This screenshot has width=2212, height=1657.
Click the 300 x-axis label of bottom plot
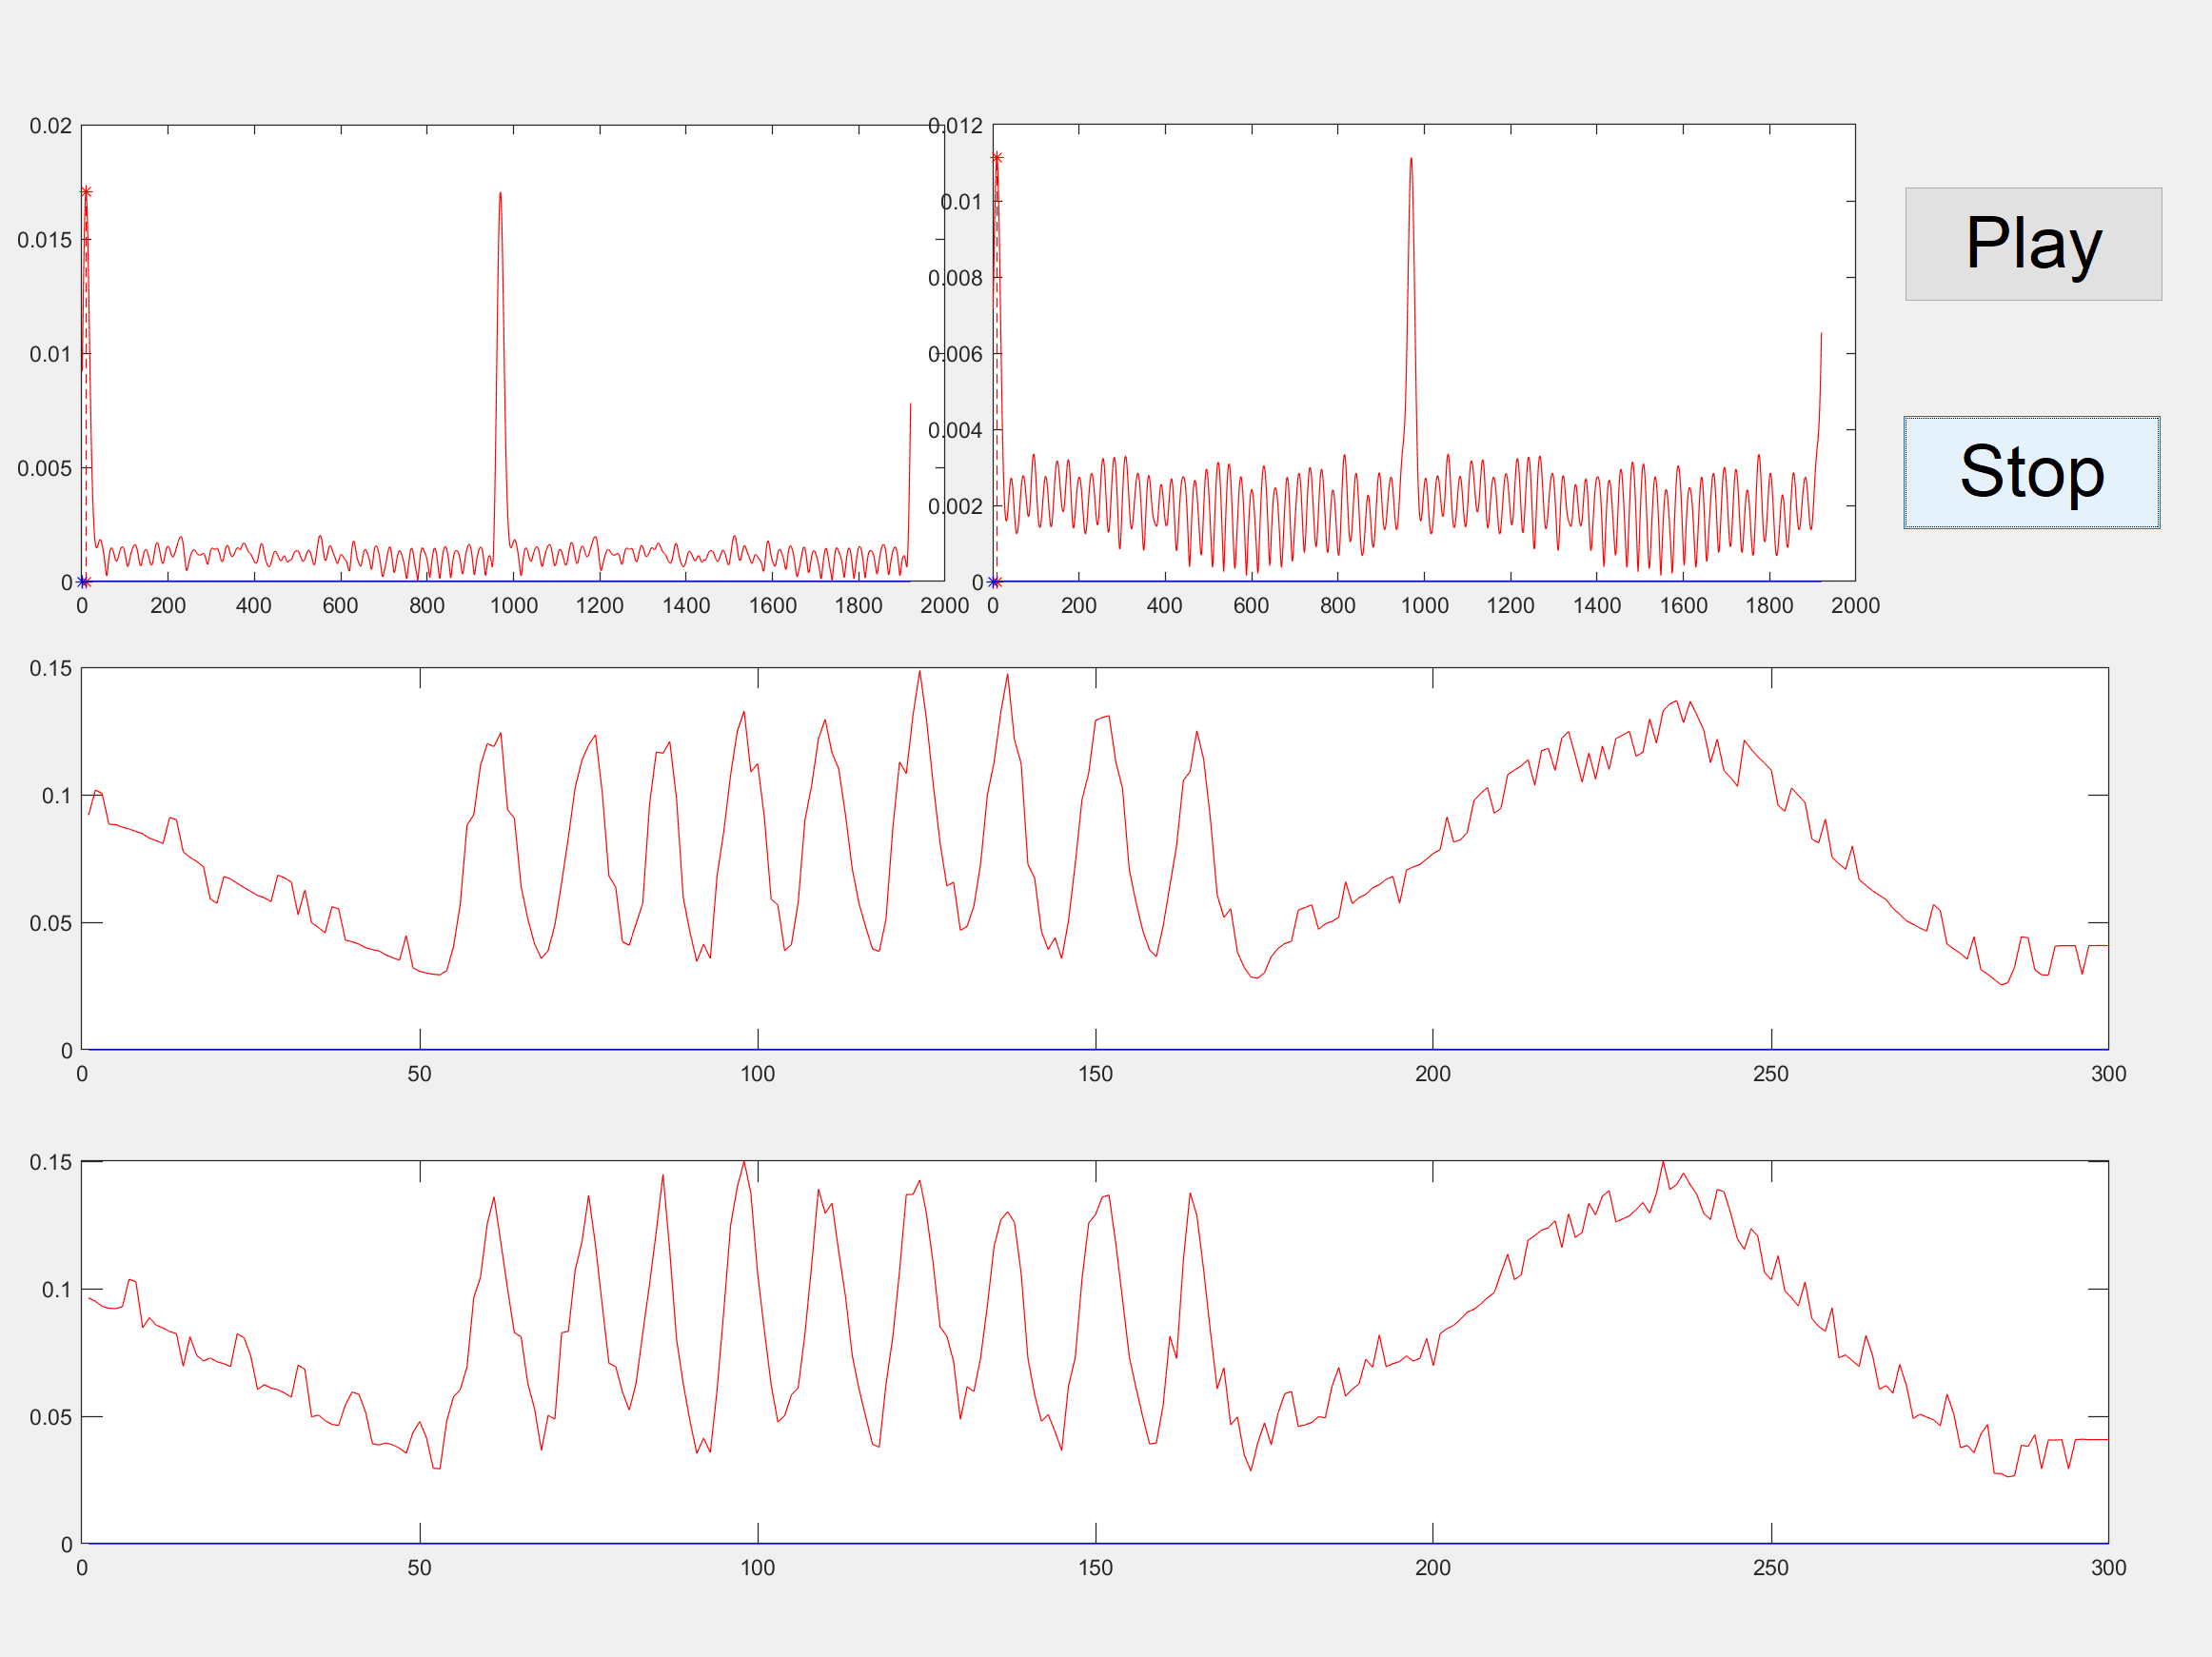2108,1567
